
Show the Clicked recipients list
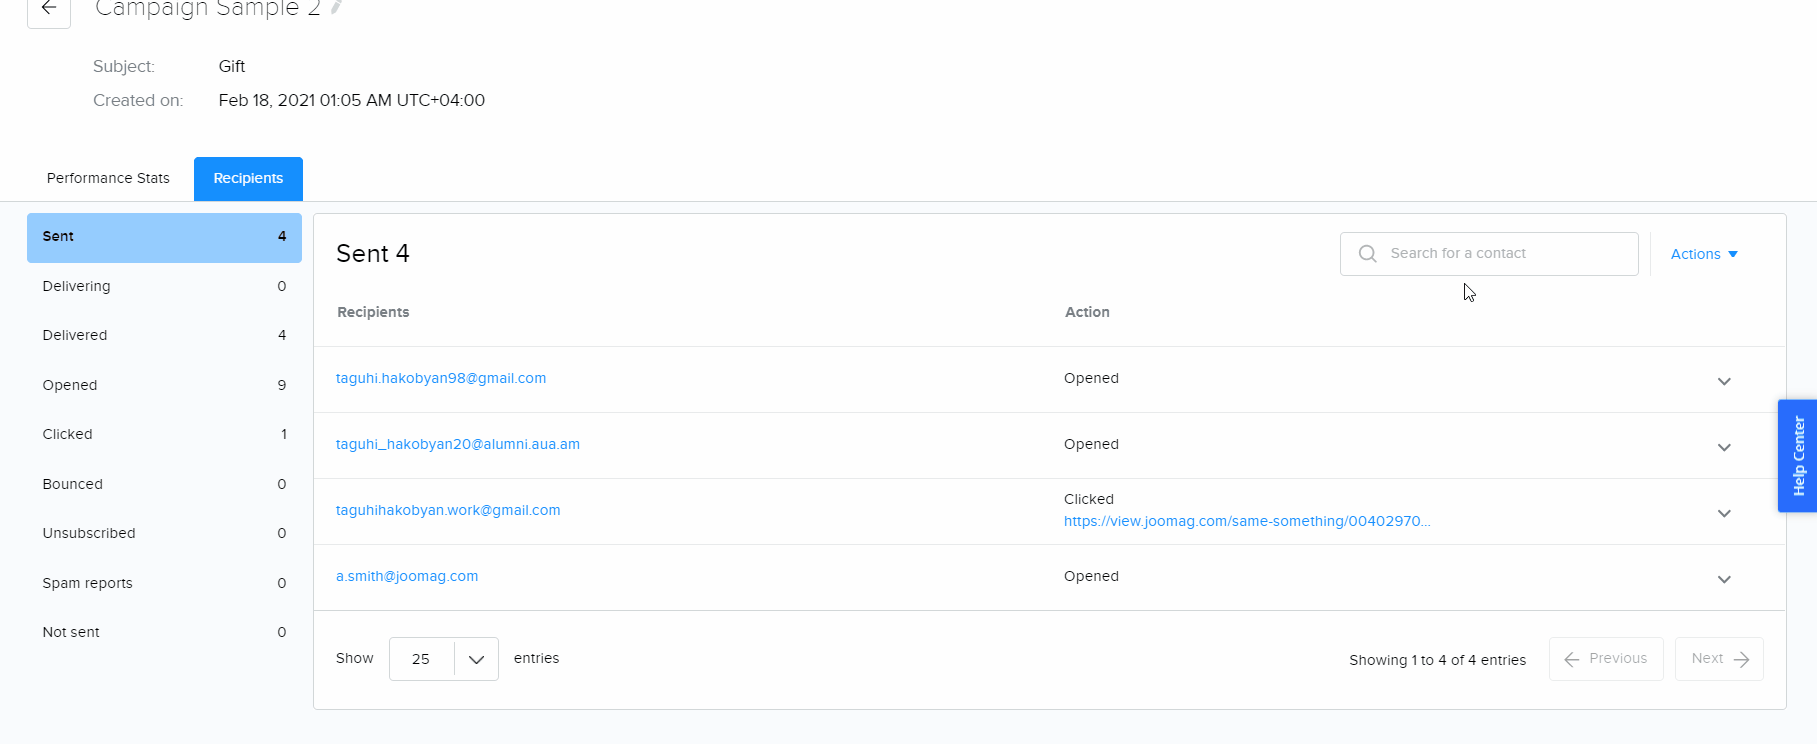164,434
